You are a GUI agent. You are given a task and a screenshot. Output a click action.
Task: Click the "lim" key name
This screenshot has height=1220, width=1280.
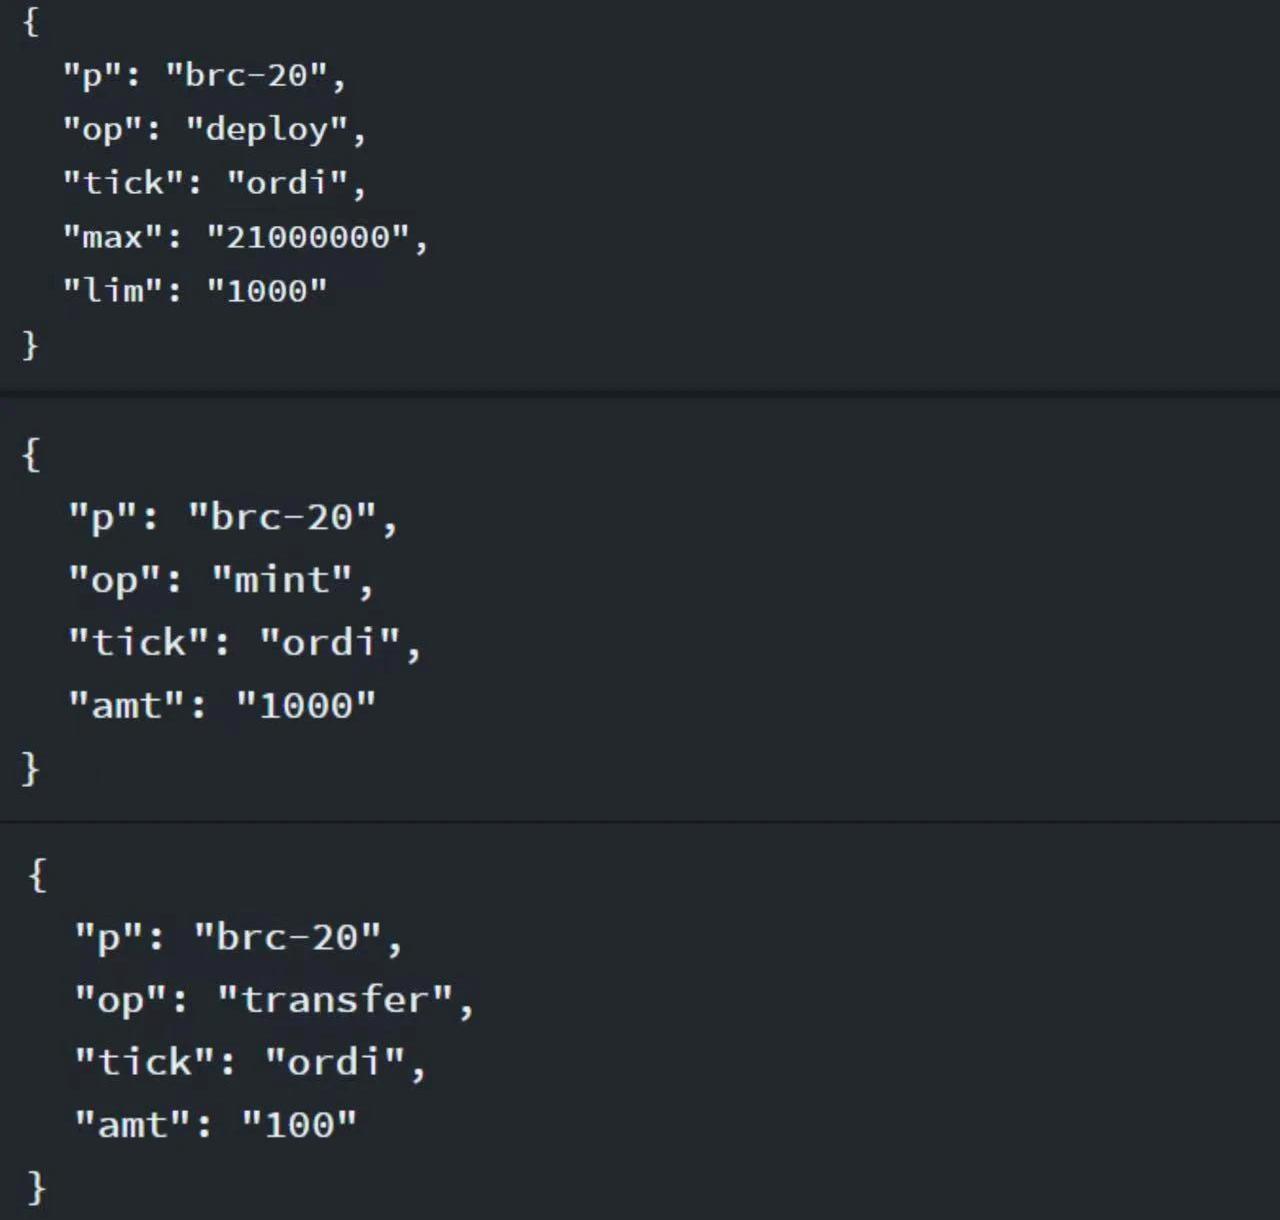(x=113, y=291)
